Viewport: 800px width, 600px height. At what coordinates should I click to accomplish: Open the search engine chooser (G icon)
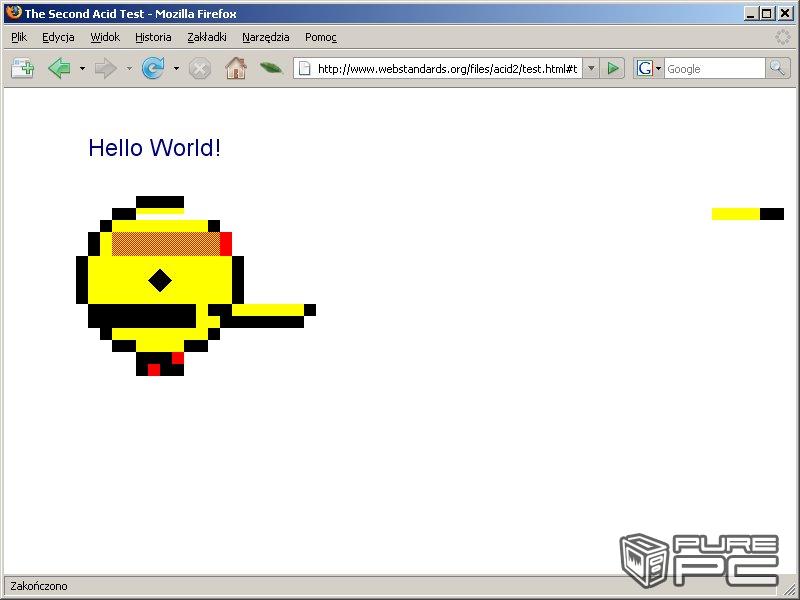coord(648,68)
